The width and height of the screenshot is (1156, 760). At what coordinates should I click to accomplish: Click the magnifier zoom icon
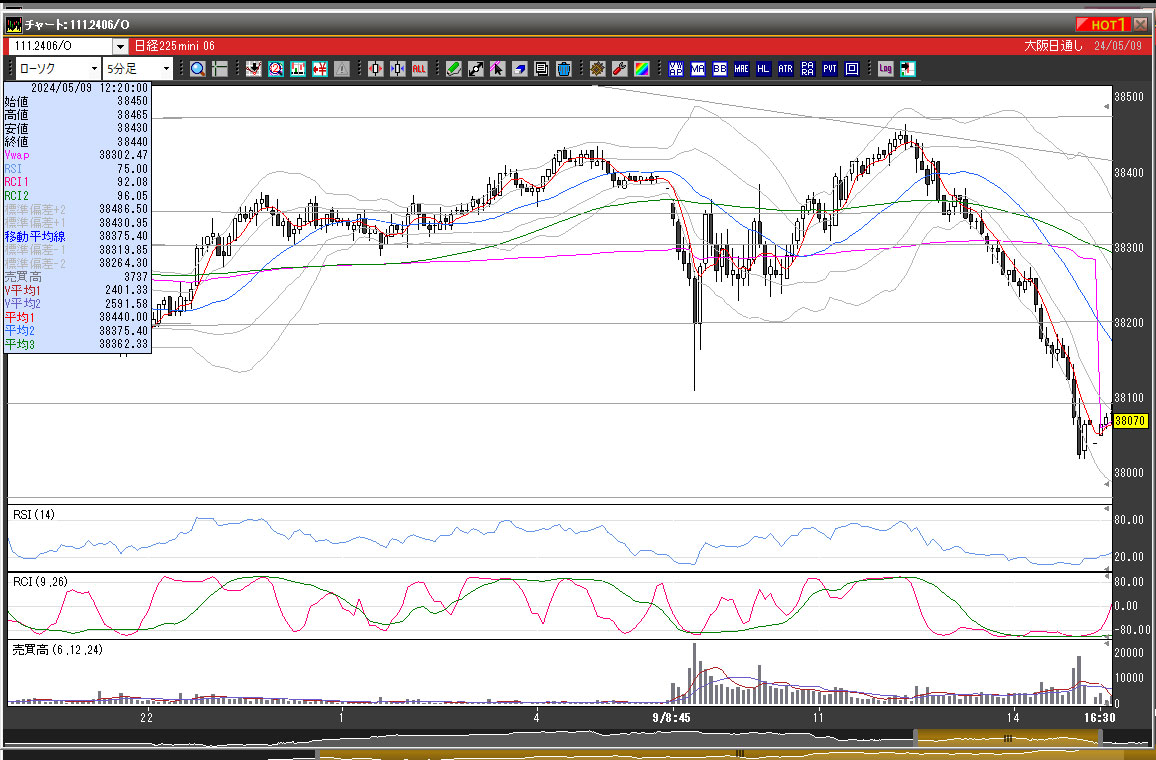[198, 69]
